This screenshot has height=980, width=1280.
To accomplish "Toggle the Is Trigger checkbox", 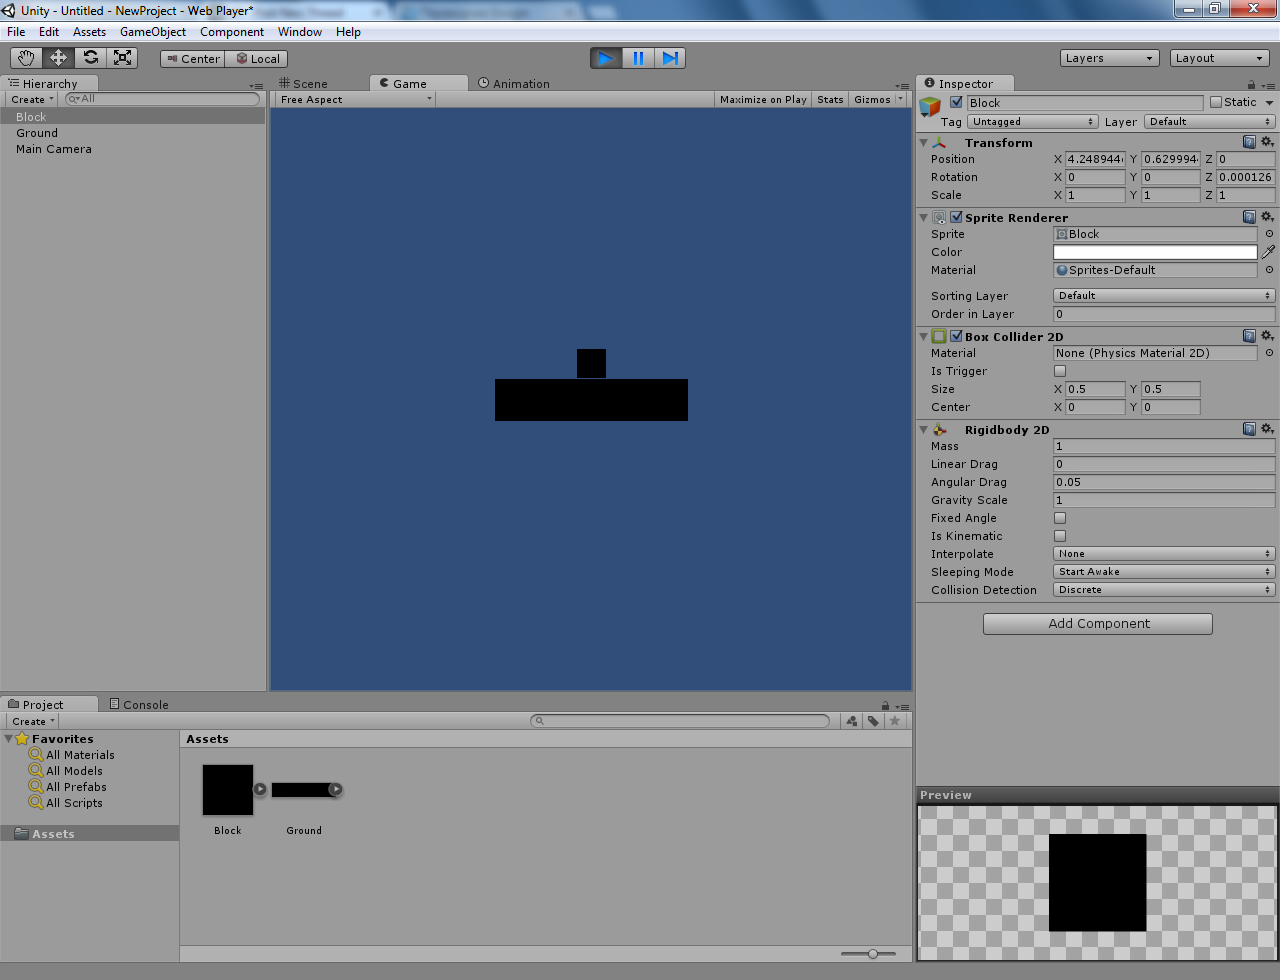I will coord(1060,370).
